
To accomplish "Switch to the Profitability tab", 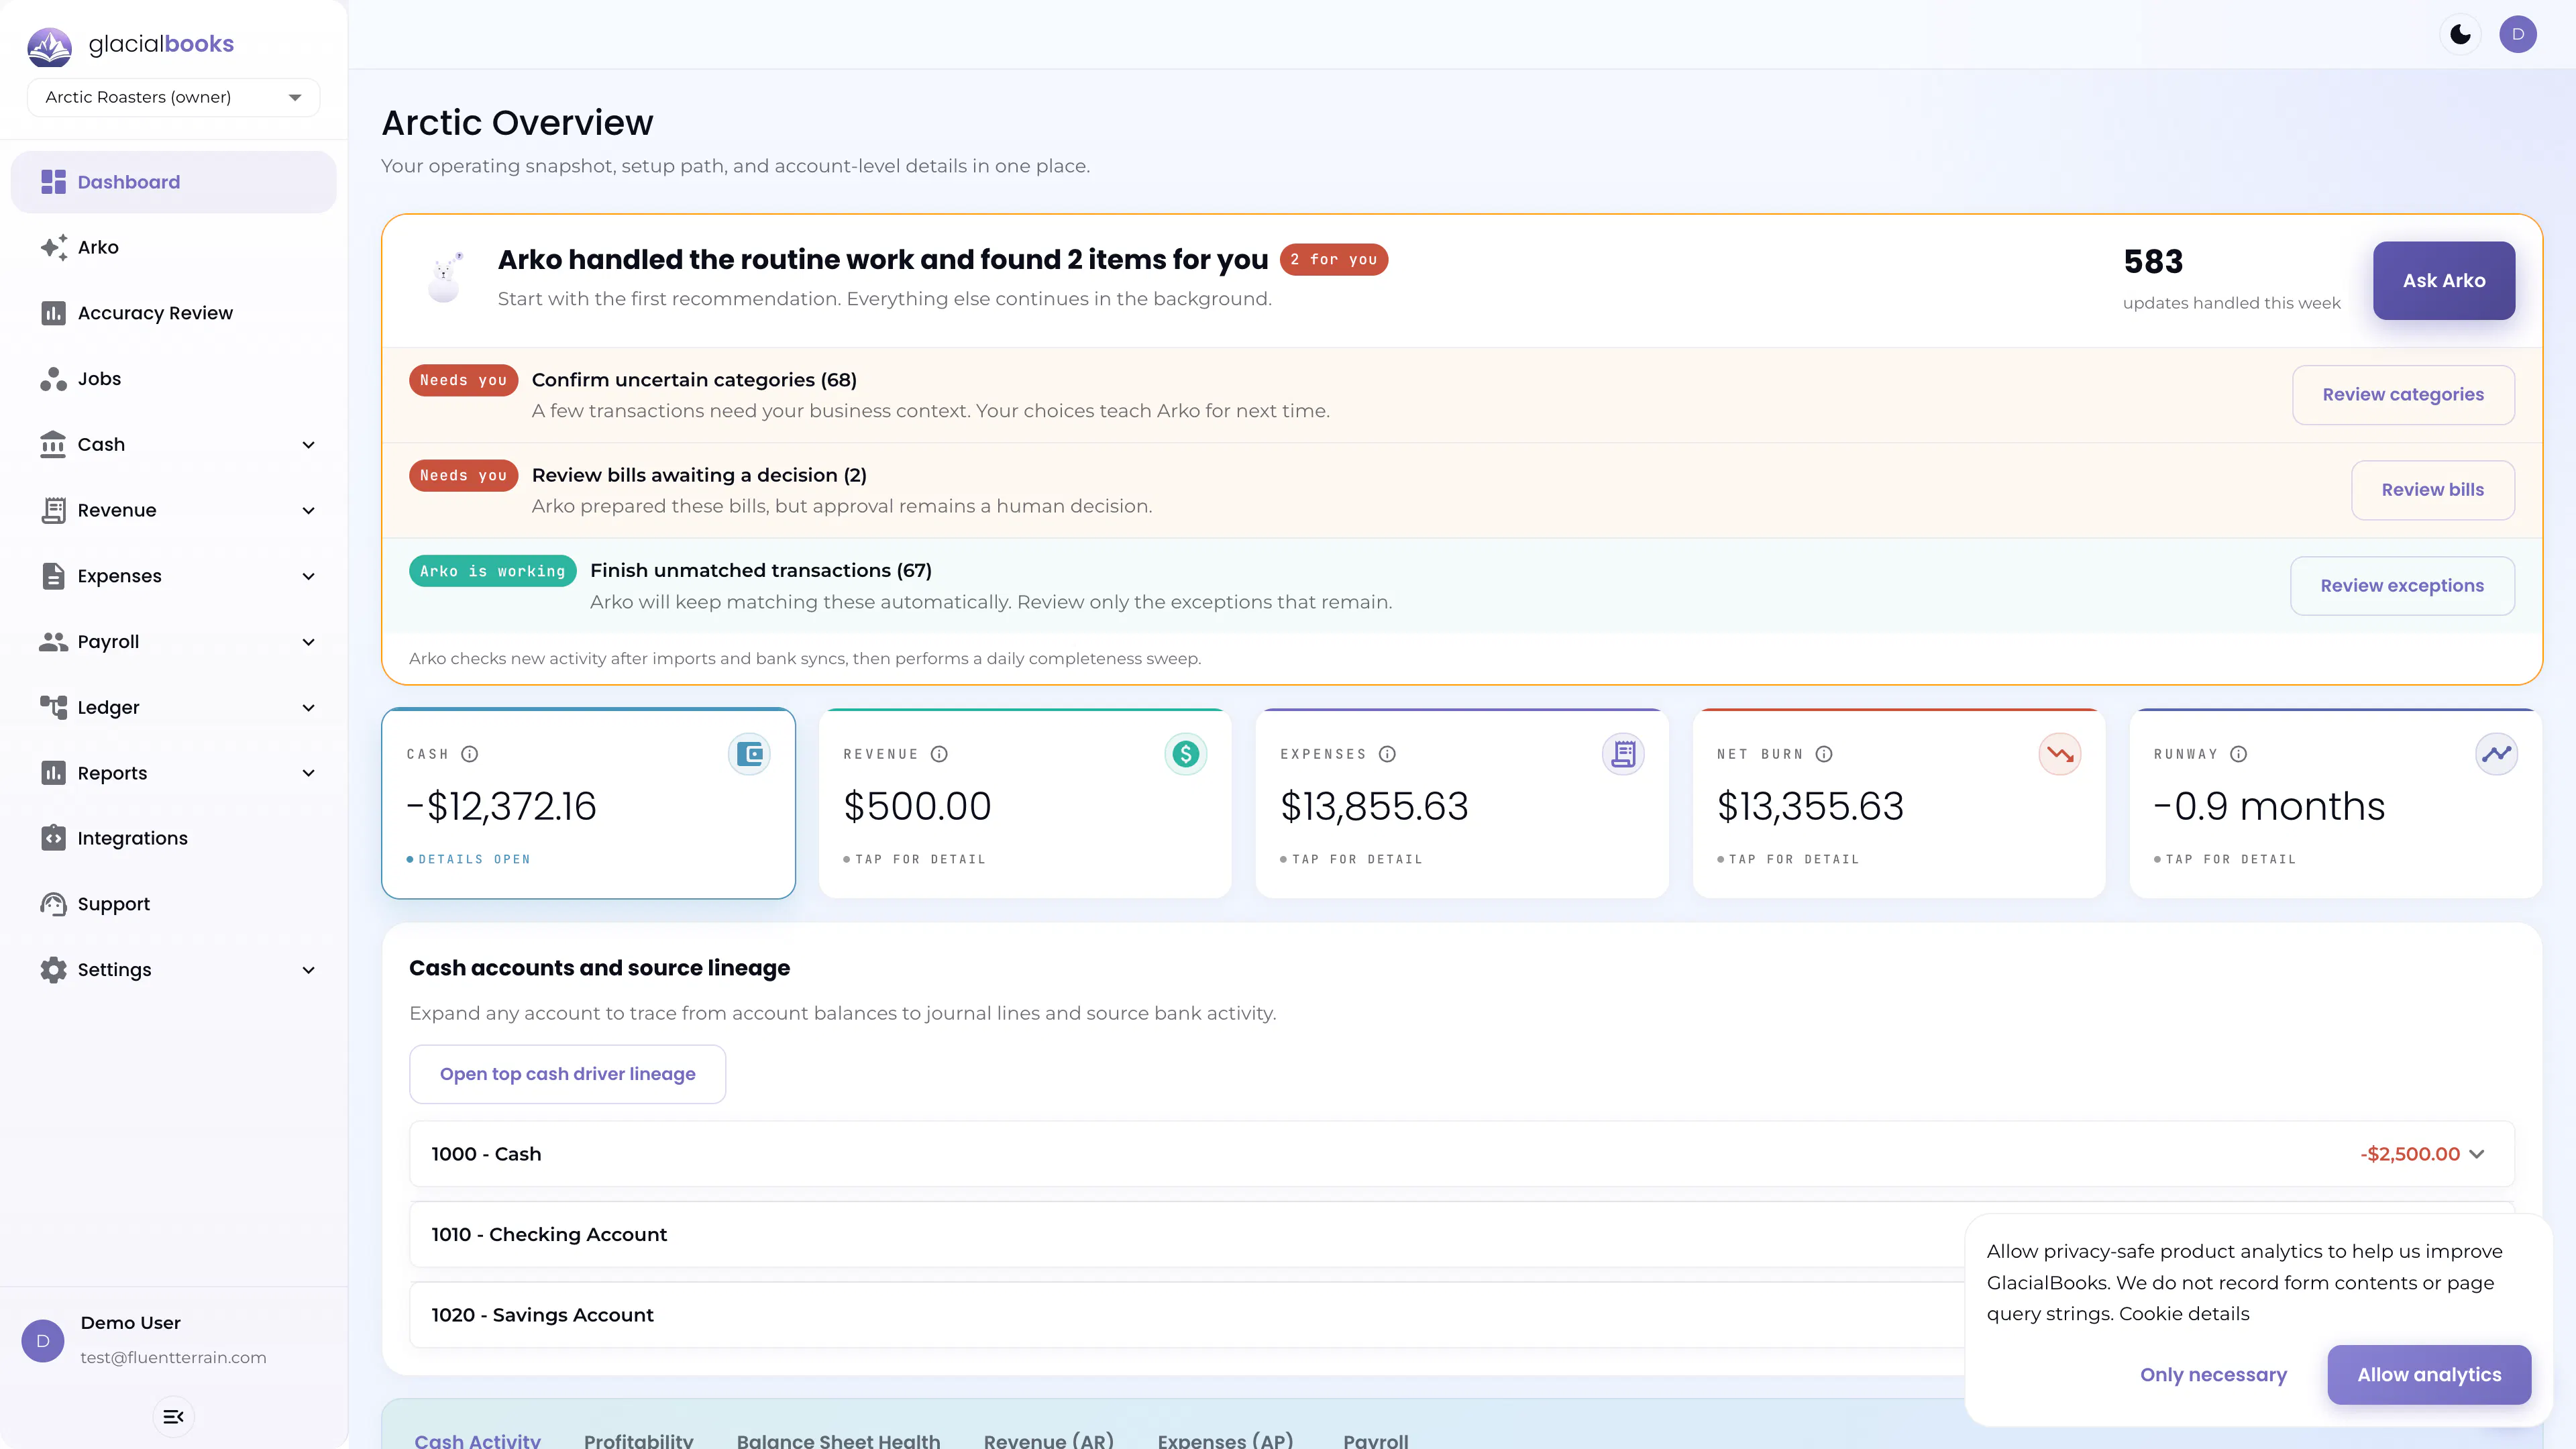I will [x=639, y=1440].
